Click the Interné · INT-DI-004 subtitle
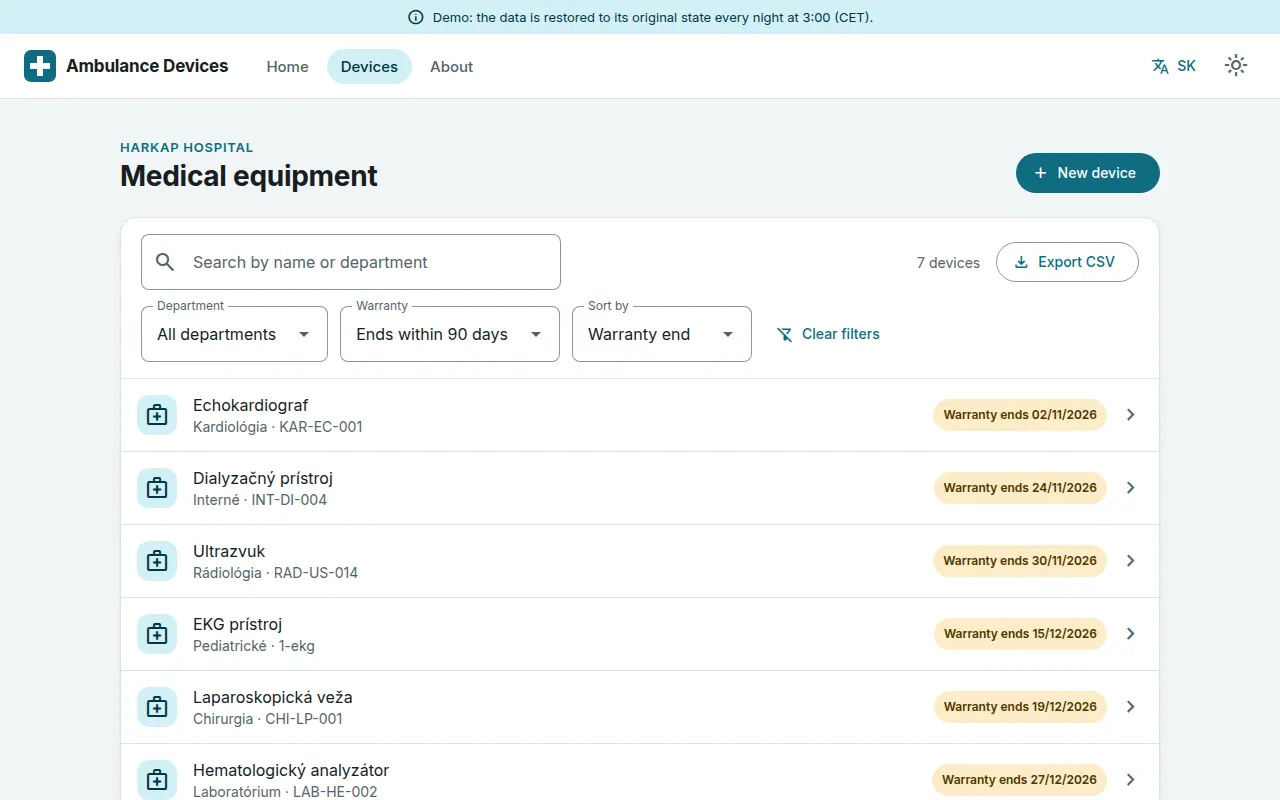Screen dimensions: 1280x800 click(x=260, y=500)
